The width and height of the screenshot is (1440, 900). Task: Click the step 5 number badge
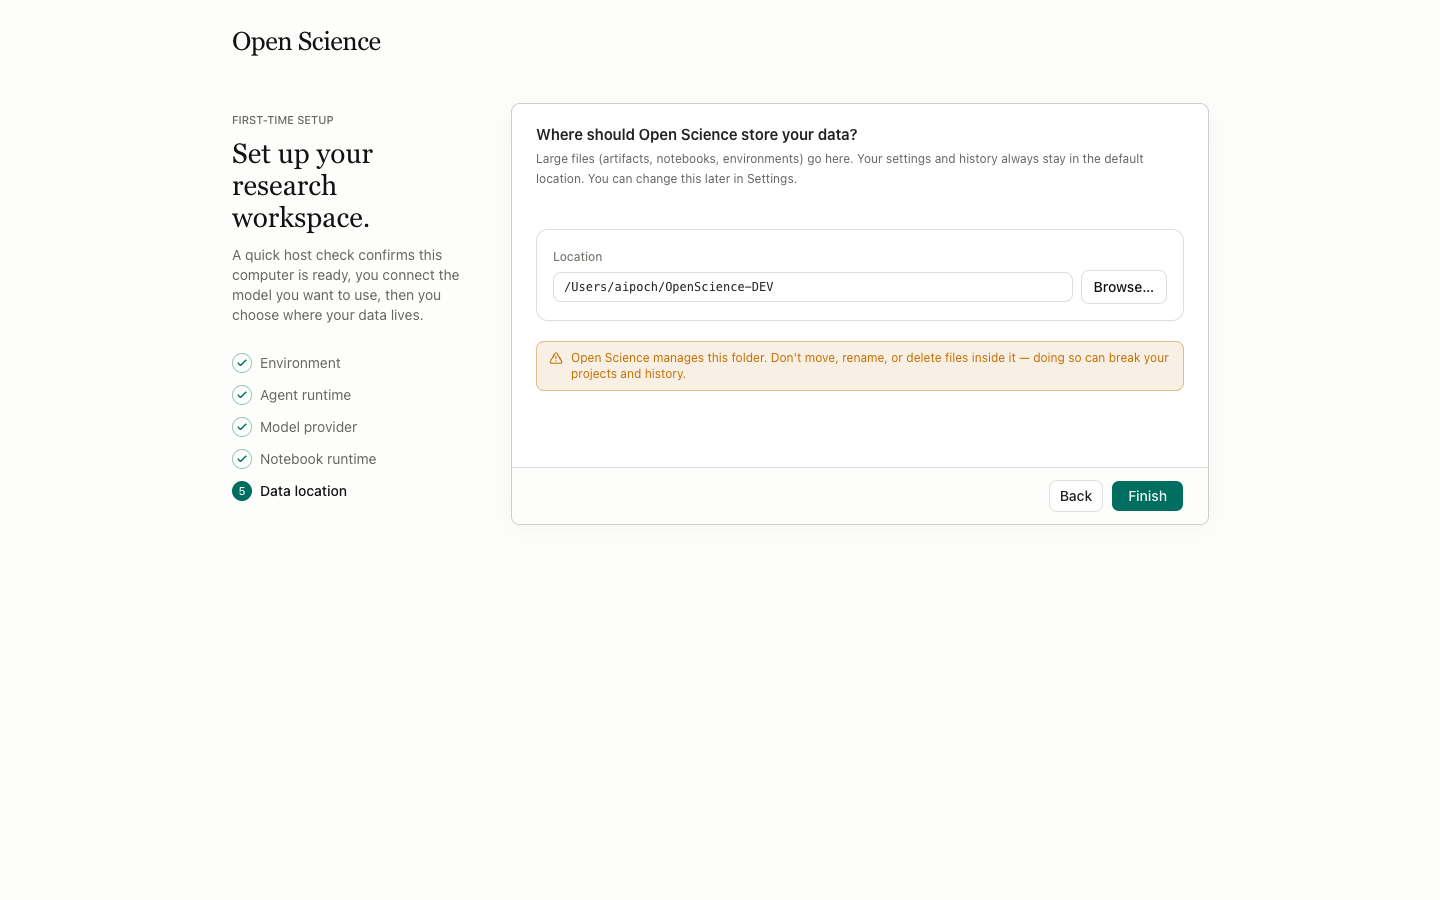tap(242, 491)
